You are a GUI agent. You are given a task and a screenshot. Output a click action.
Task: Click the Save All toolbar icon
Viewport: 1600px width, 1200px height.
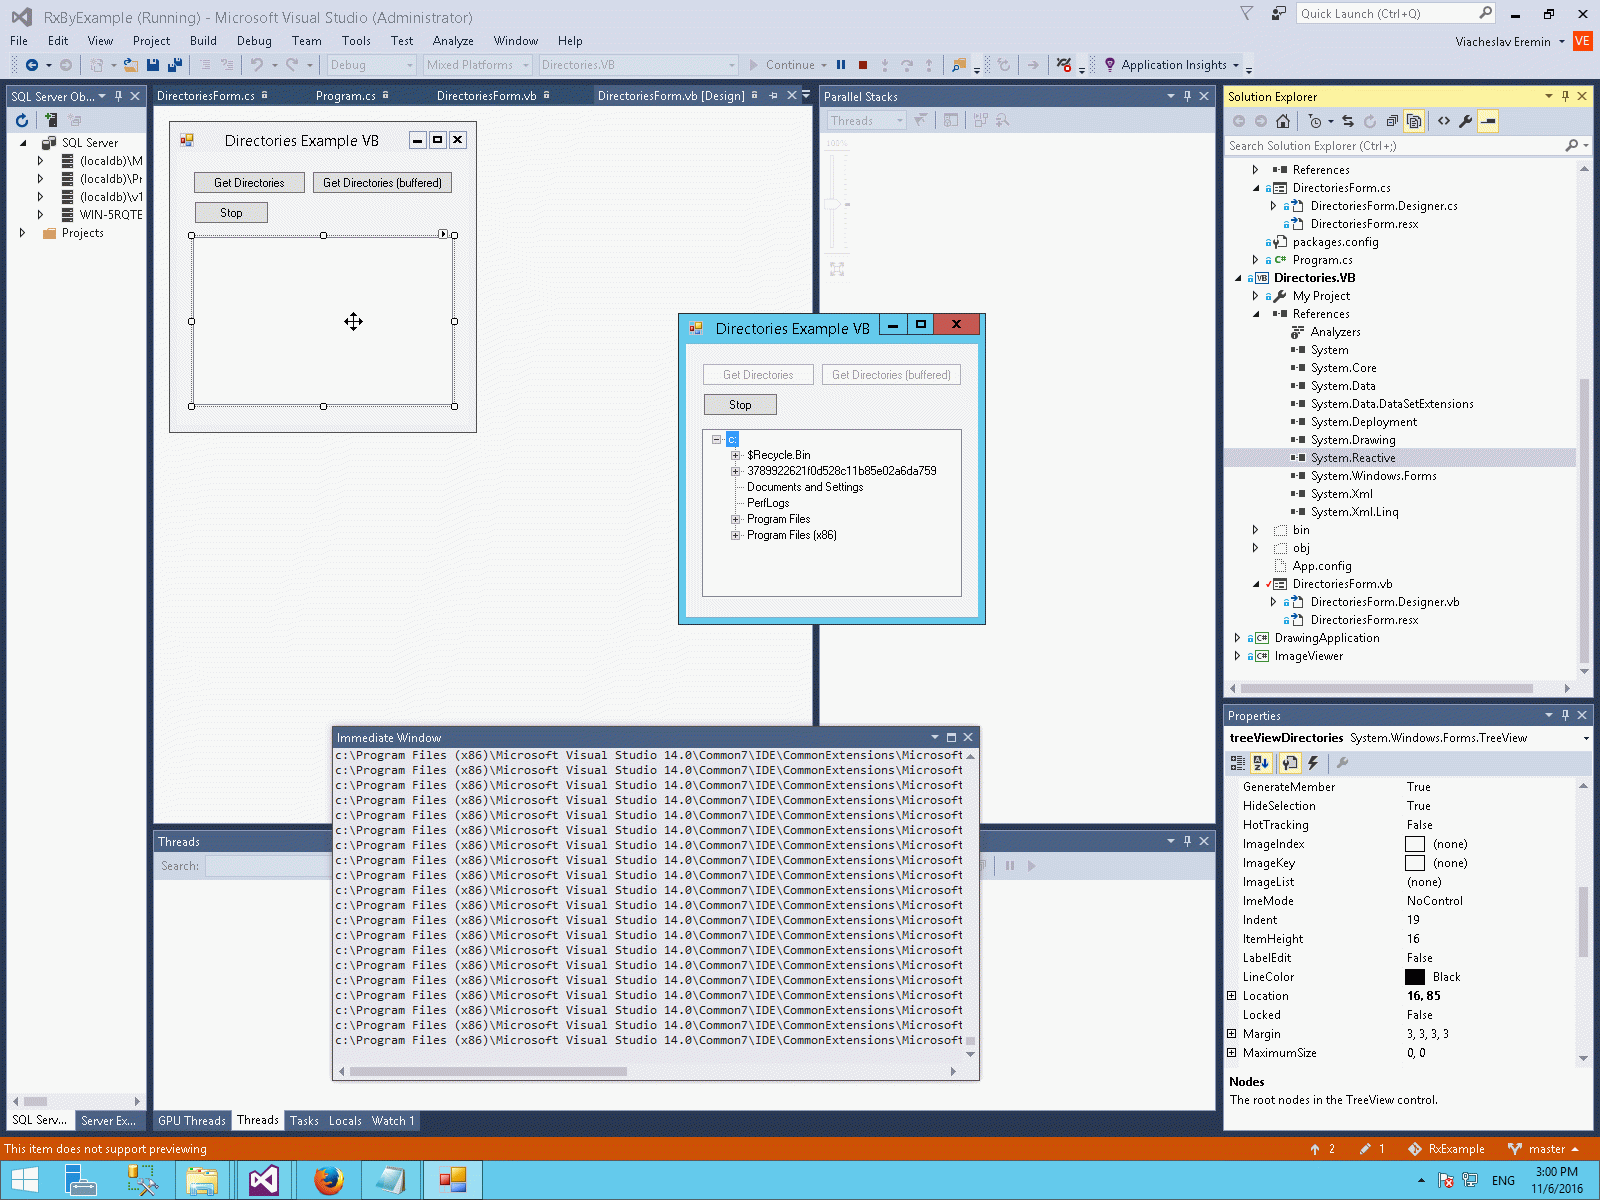coord(175,65)
